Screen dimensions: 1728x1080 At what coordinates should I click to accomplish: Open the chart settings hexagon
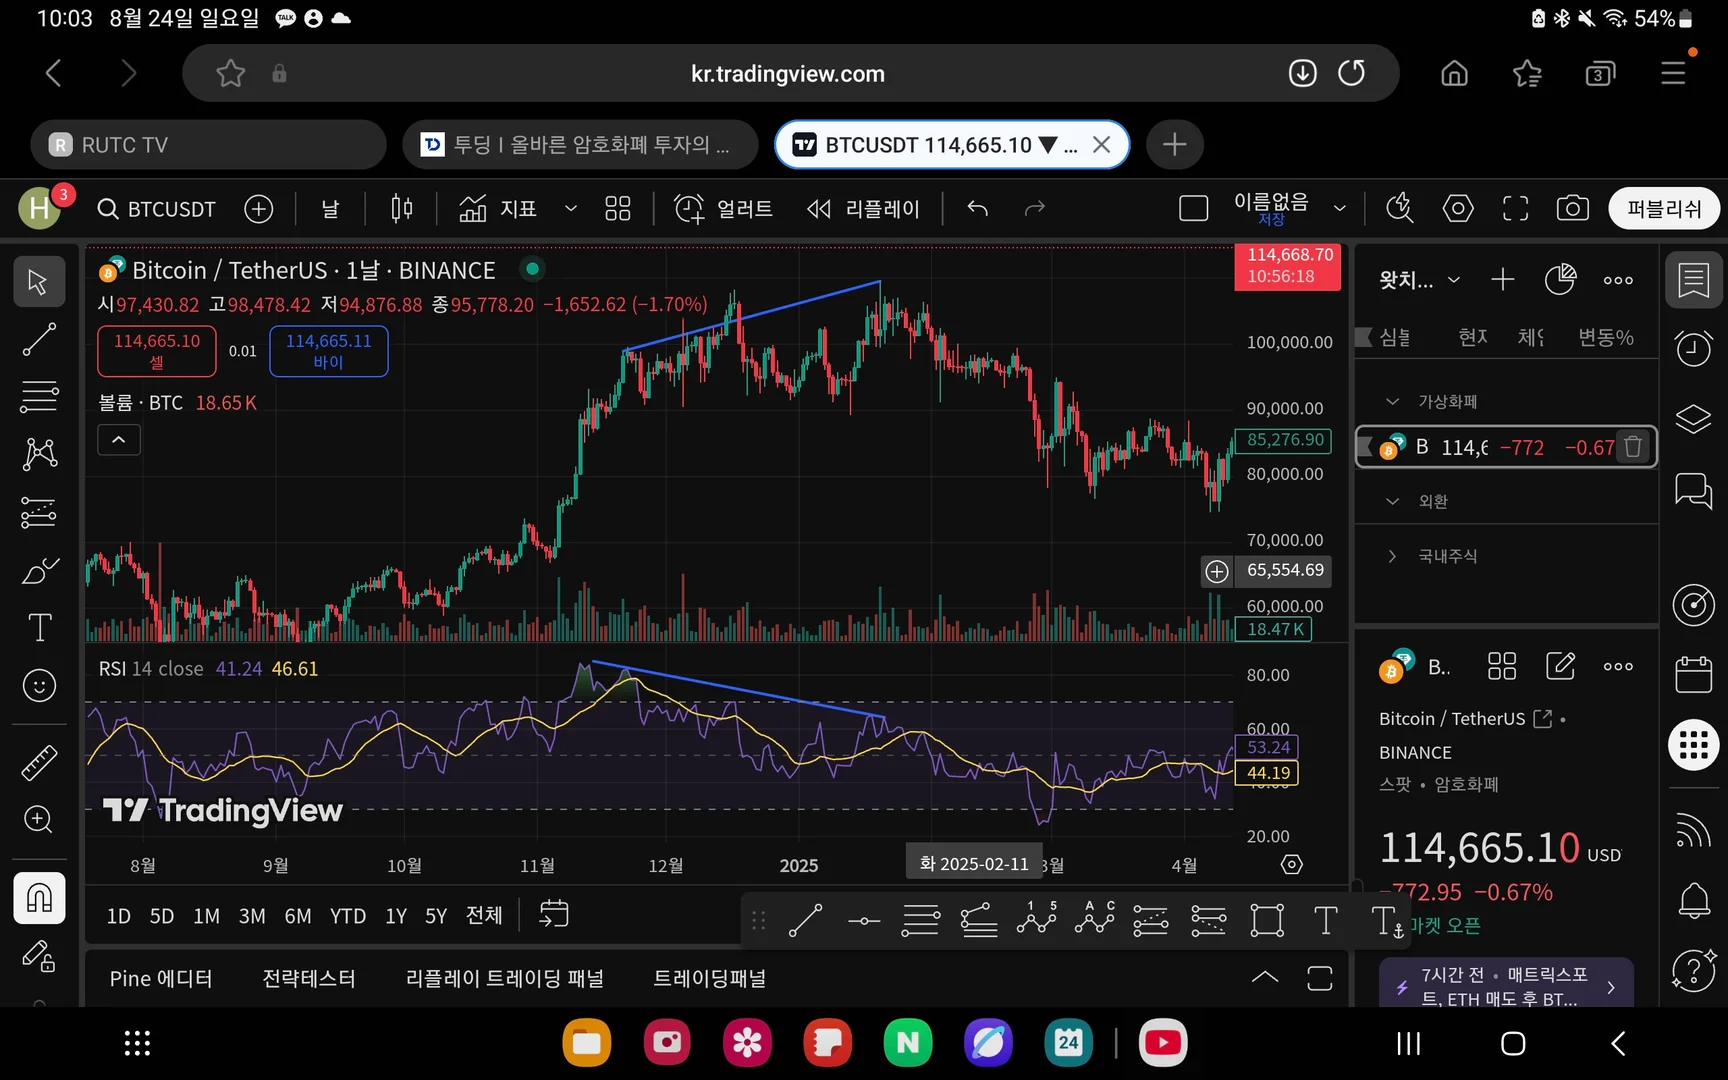click(x=1458, y=209)
